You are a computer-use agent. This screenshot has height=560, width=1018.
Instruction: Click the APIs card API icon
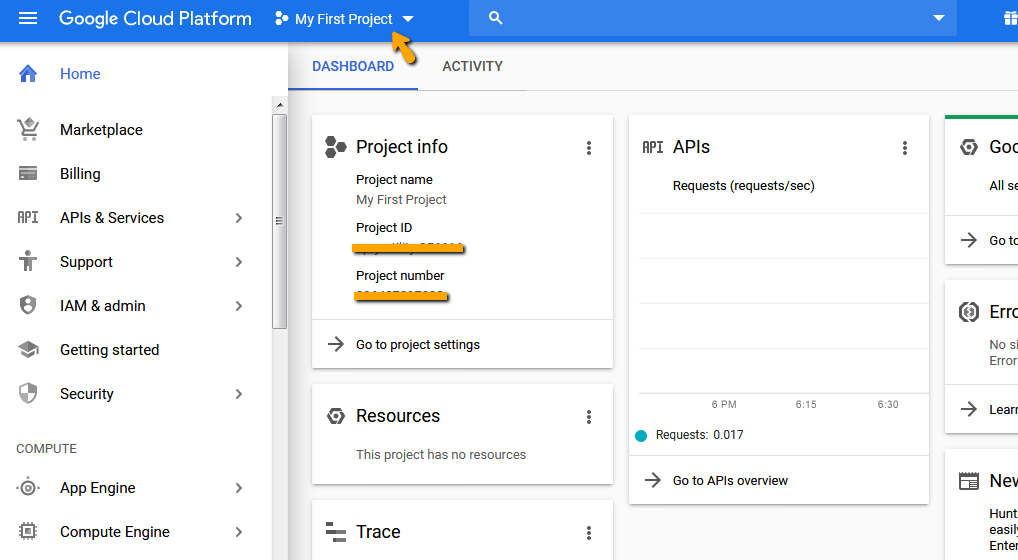[653, 147]
